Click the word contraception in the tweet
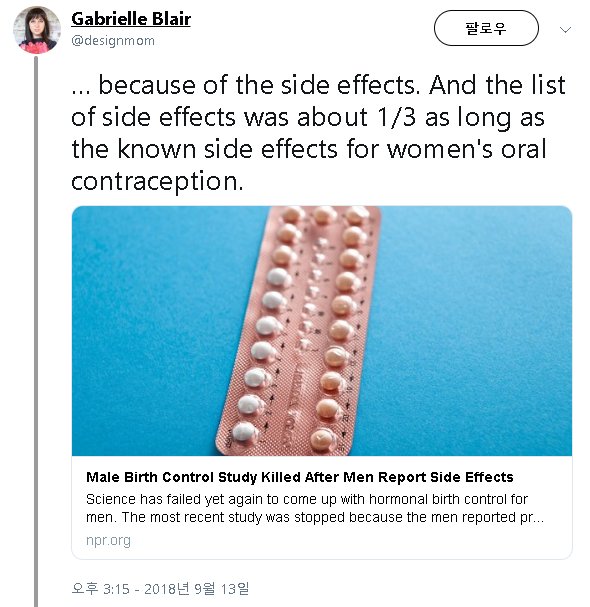 (x=157, y=181)
